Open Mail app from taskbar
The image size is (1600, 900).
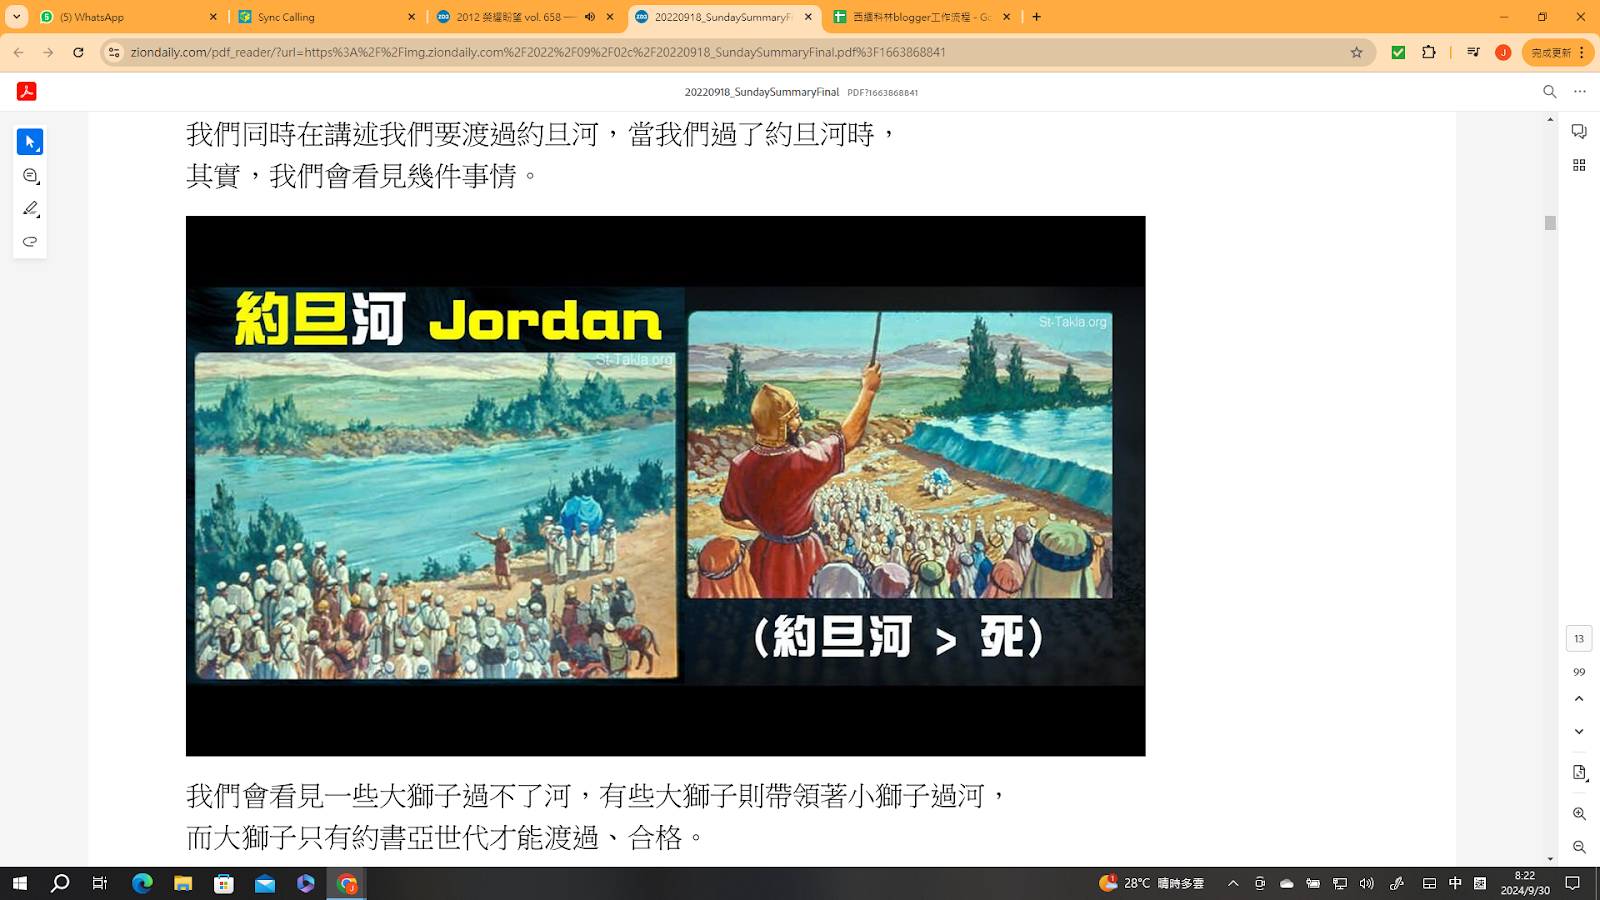pos(265,883)
